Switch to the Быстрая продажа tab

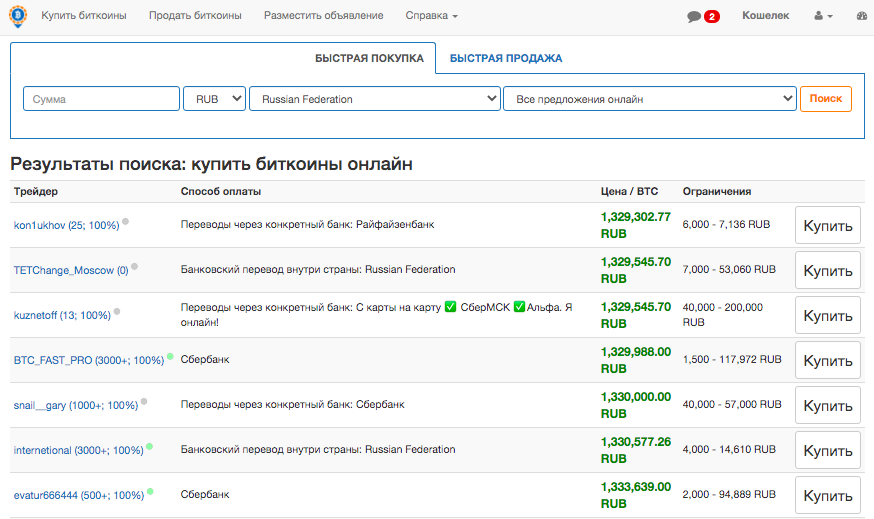[x=505, y=58]
